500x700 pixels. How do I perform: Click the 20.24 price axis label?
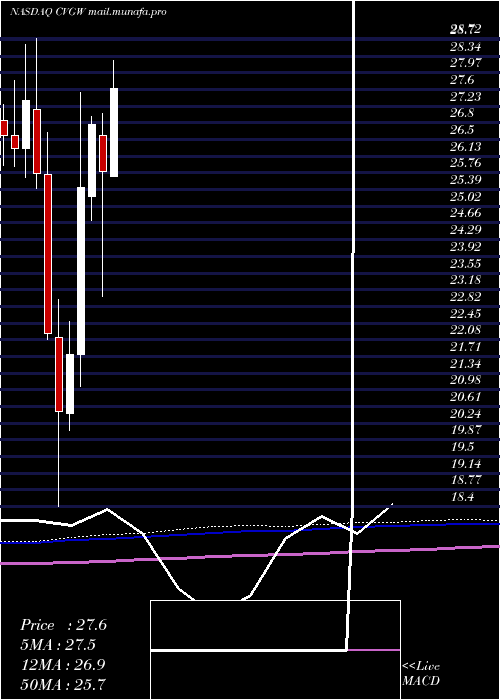tap(466, 413)
